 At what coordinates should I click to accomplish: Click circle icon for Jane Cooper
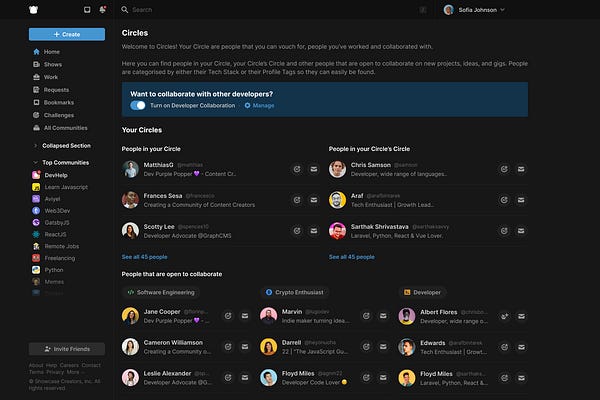tap(228, 316)
